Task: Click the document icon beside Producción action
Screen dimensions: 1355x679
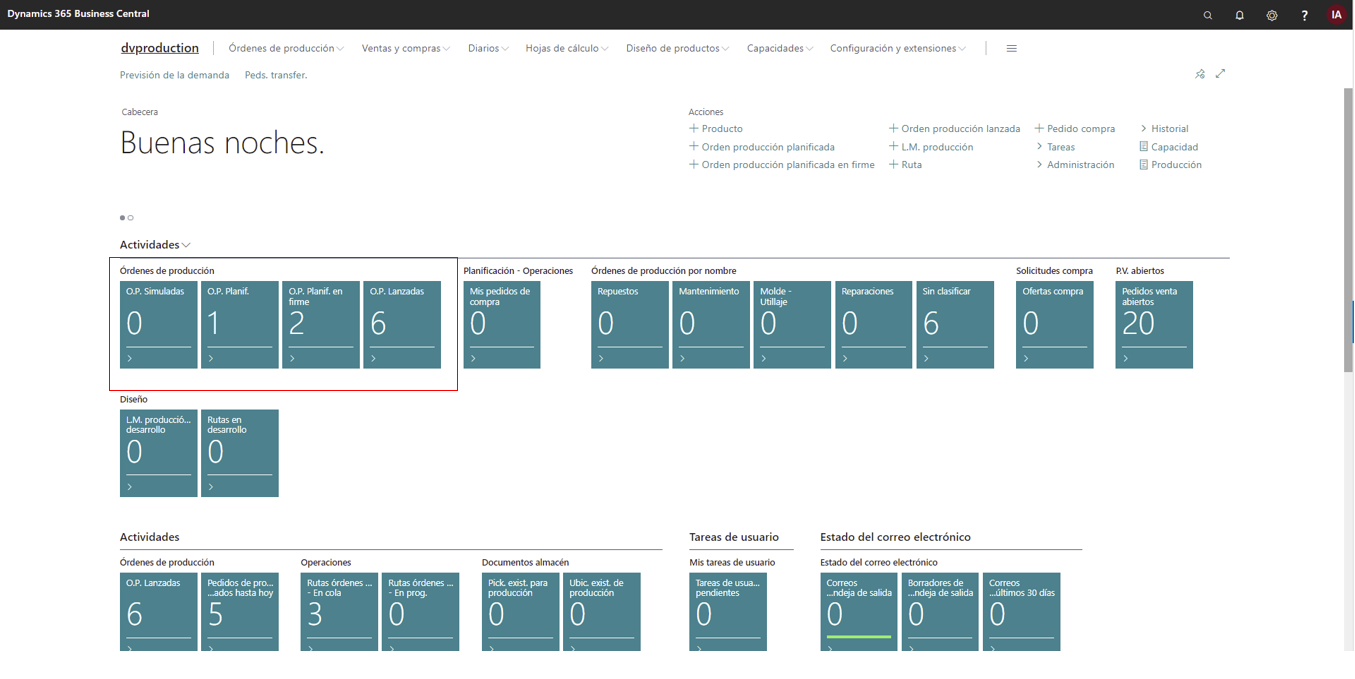Action: 1144,164
